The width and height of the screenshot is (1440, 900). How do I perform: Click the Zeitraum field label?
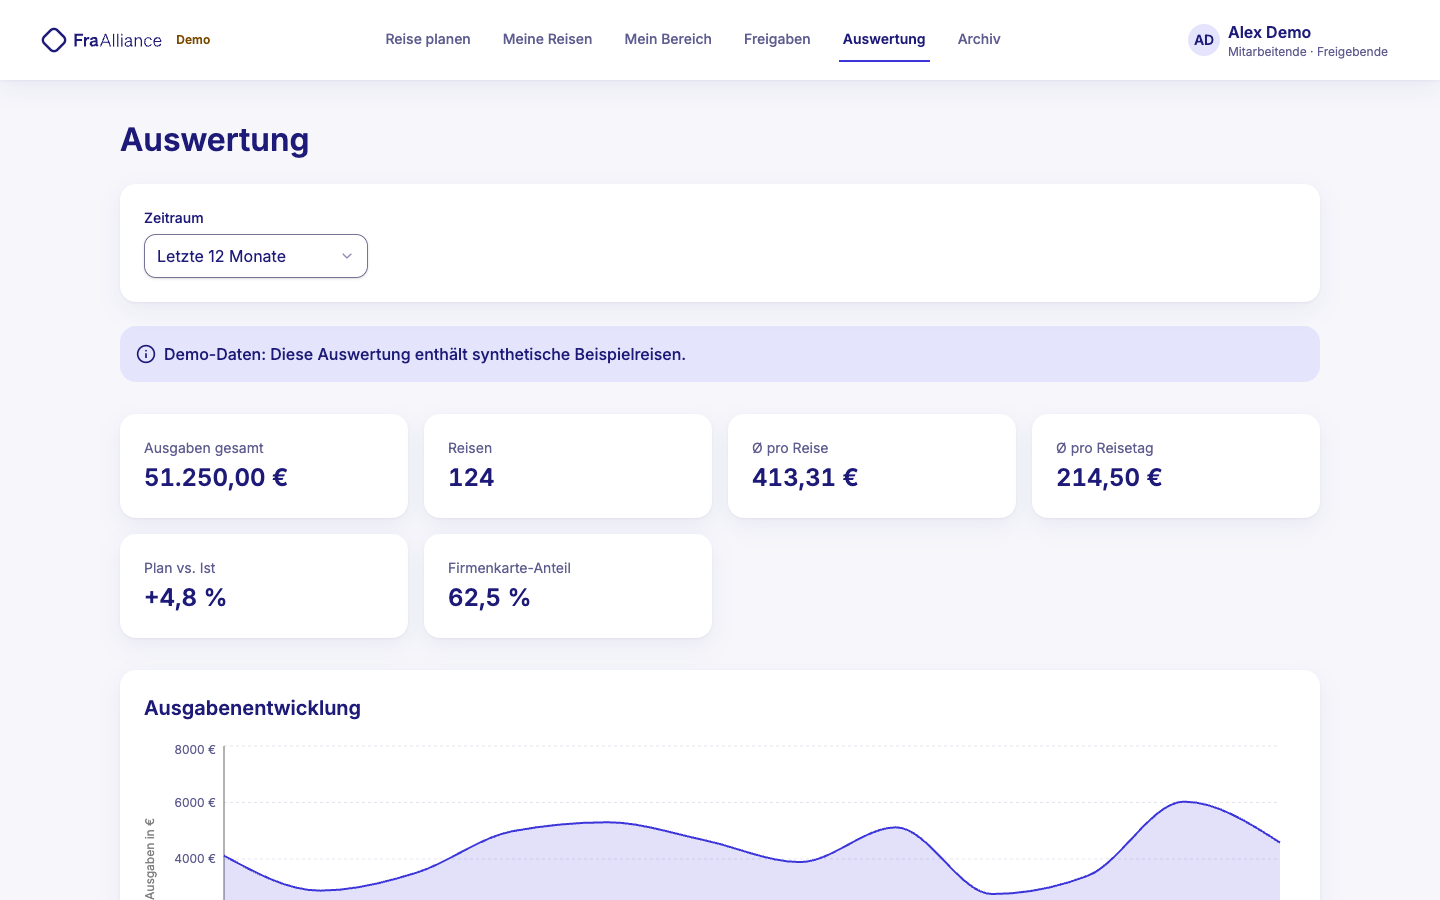[174, 218]
